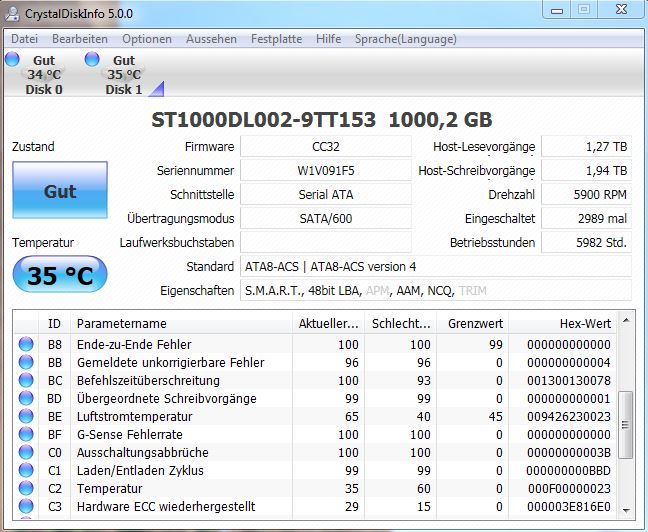Screen dimensions: 648x532
Task: Minimize the CrystalDiskInfo window
Action: [x=557, y=10]
